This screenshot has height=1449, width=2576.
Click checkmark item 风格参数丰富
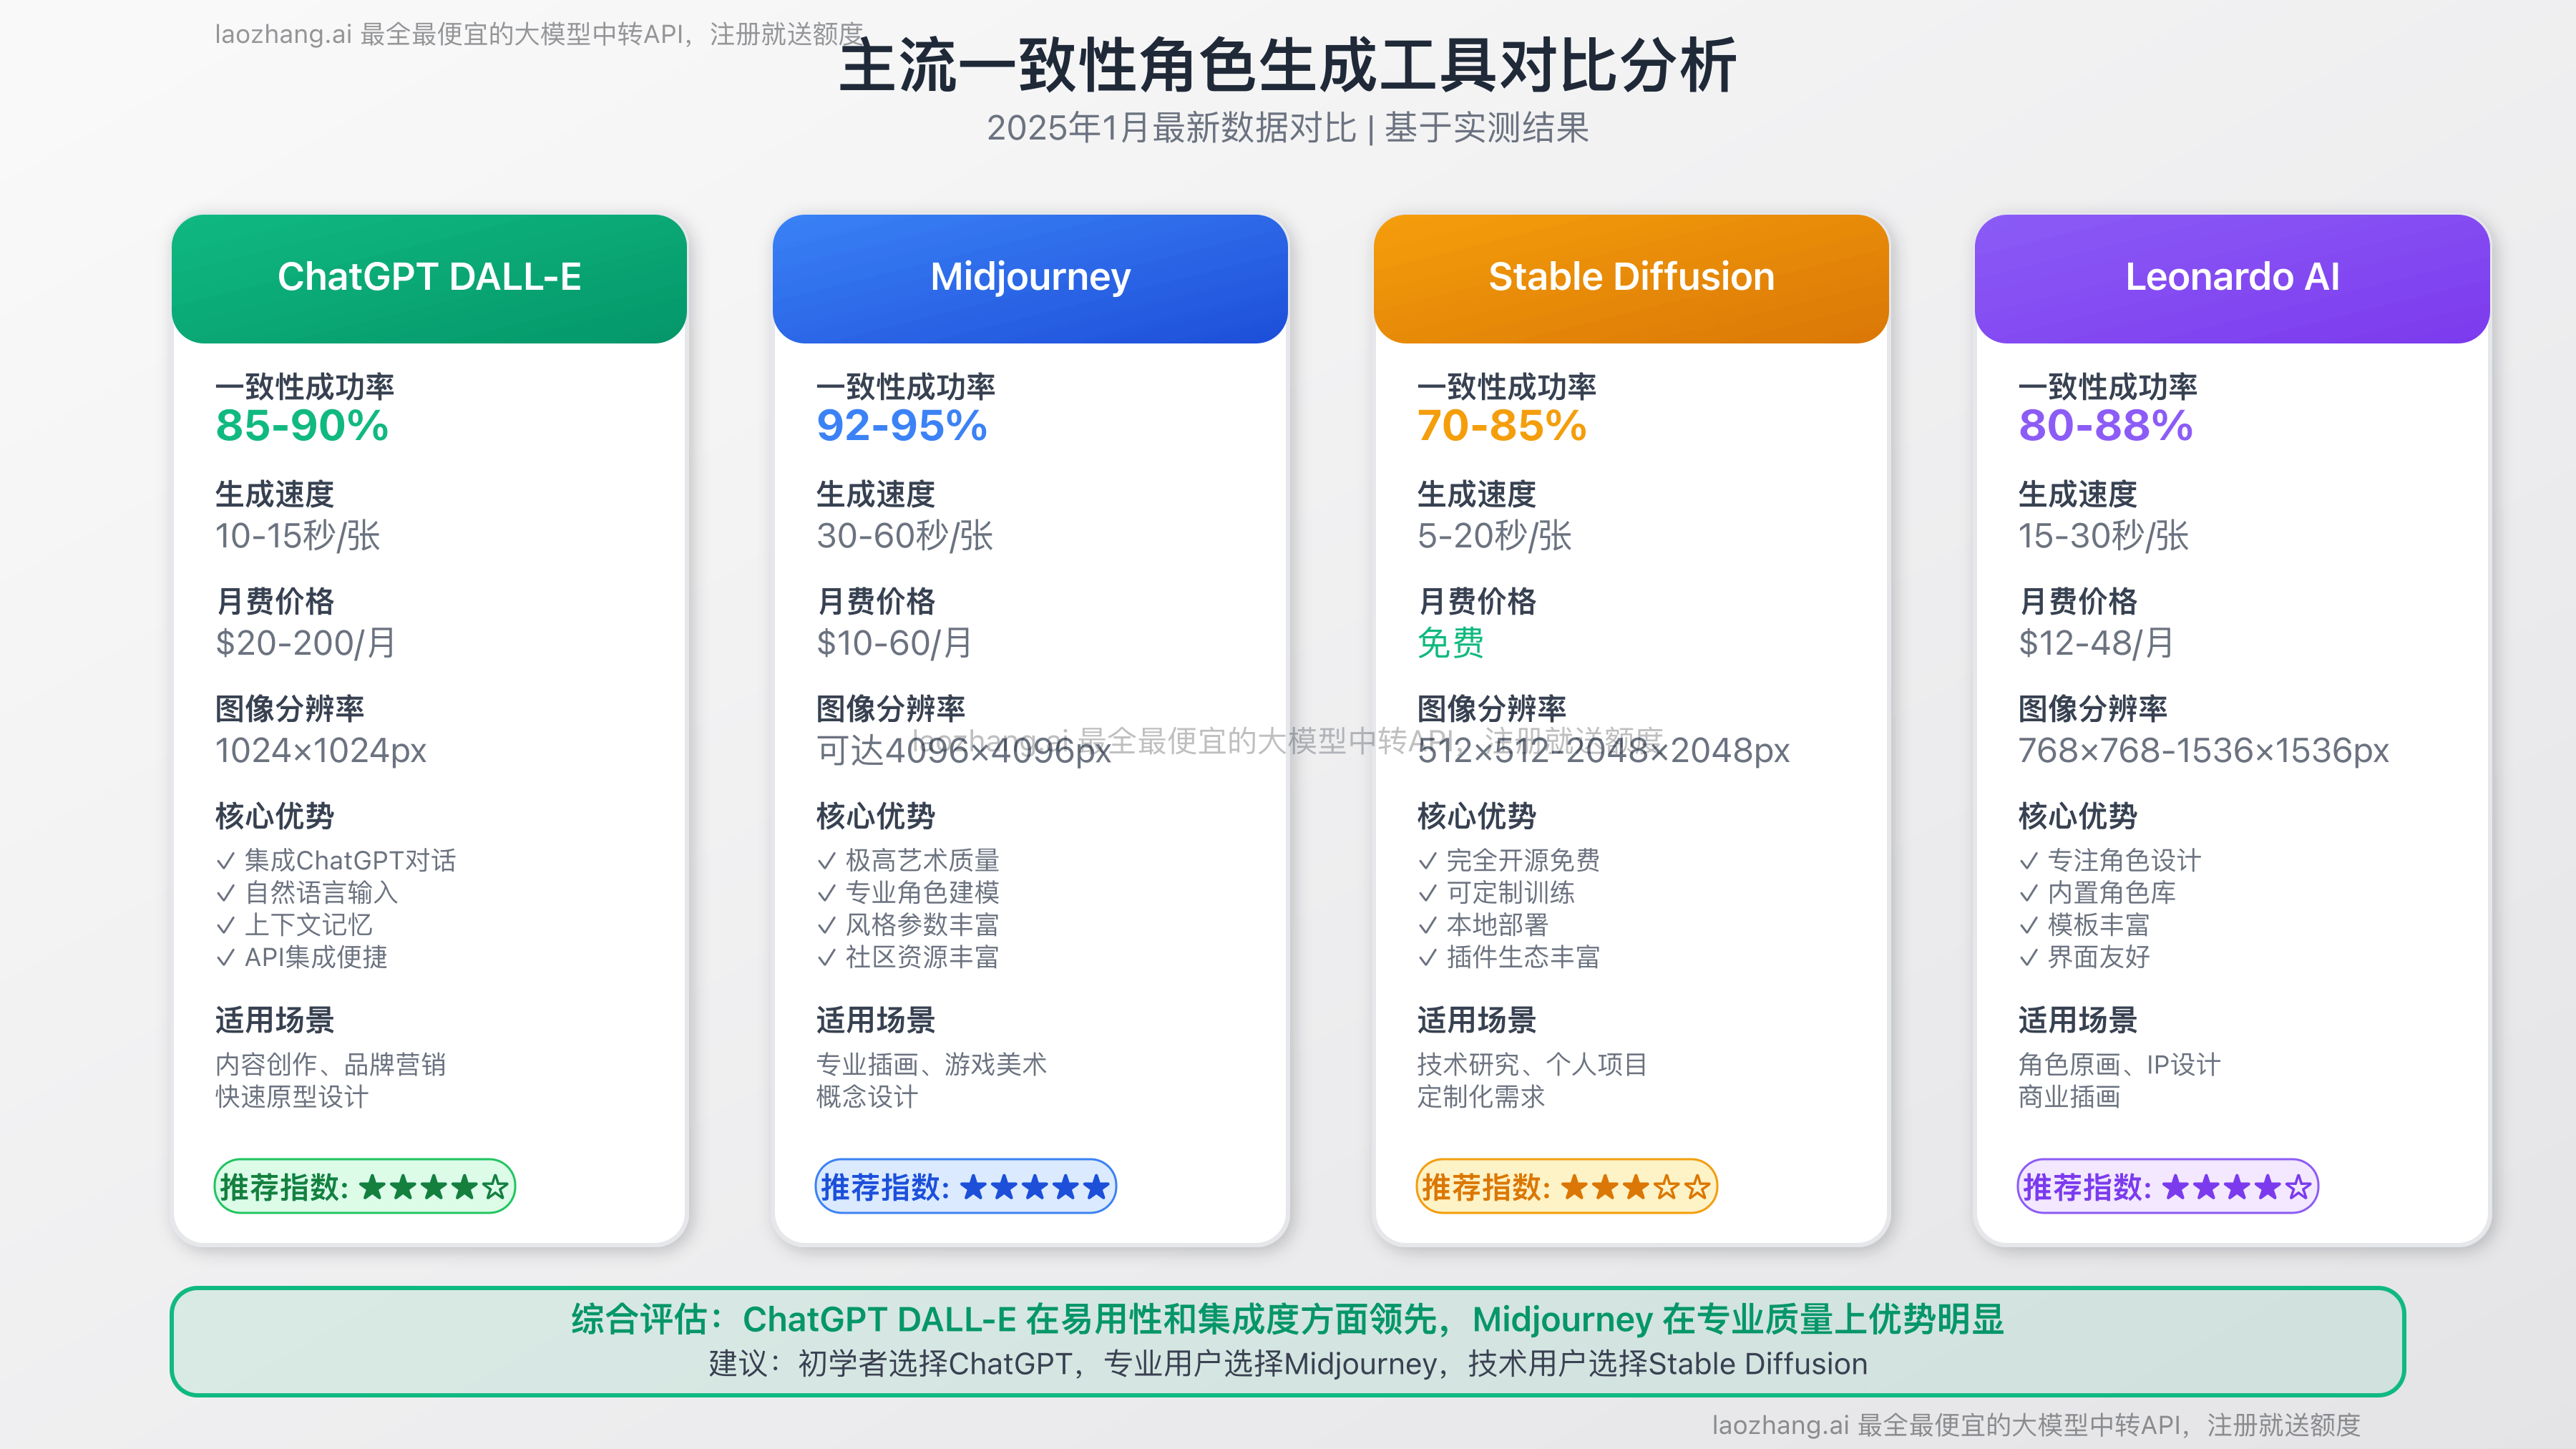tap(908, 925)
